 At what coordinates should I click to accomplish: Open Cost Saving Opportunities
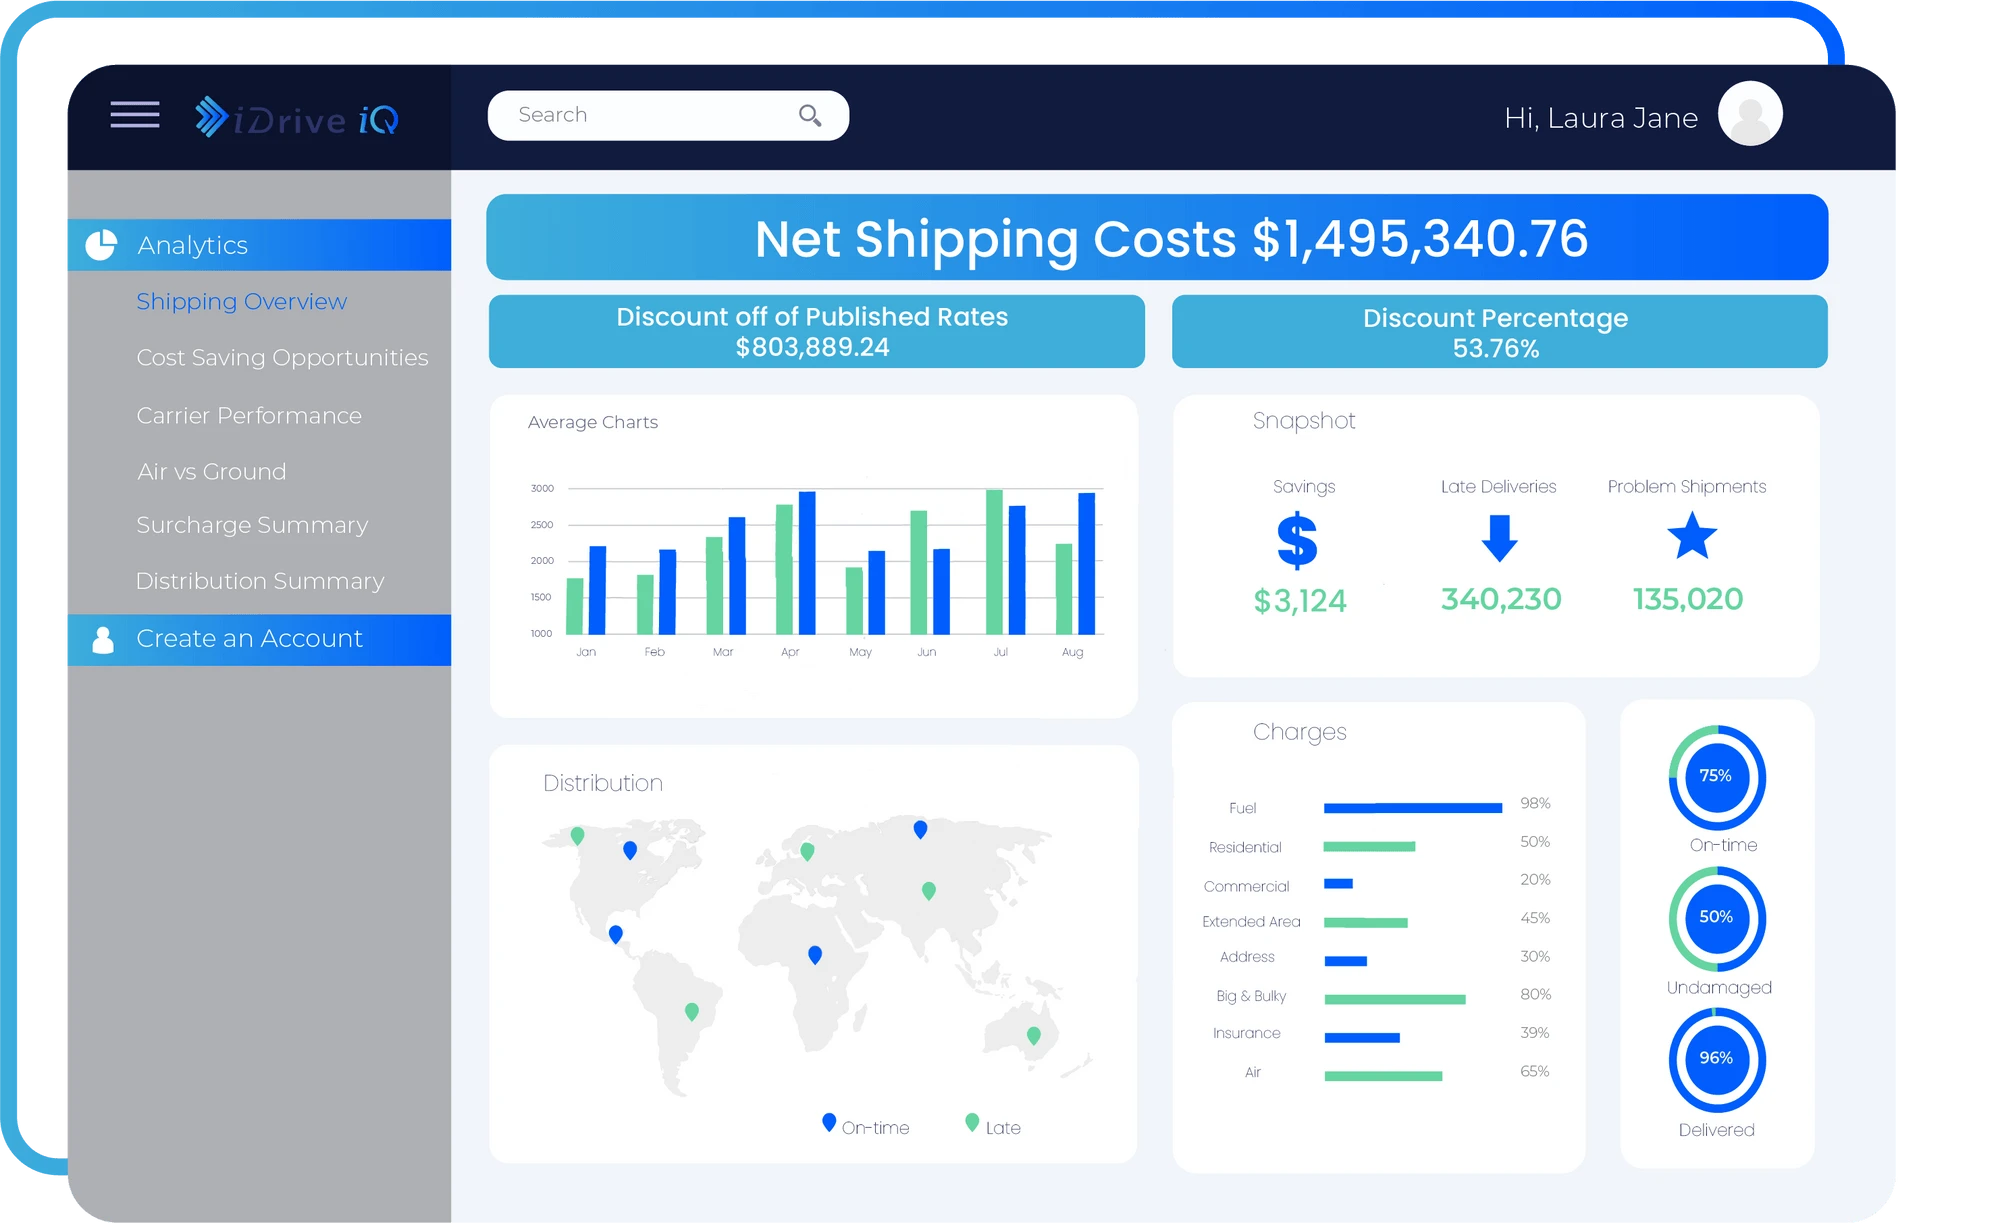(283, 357)
